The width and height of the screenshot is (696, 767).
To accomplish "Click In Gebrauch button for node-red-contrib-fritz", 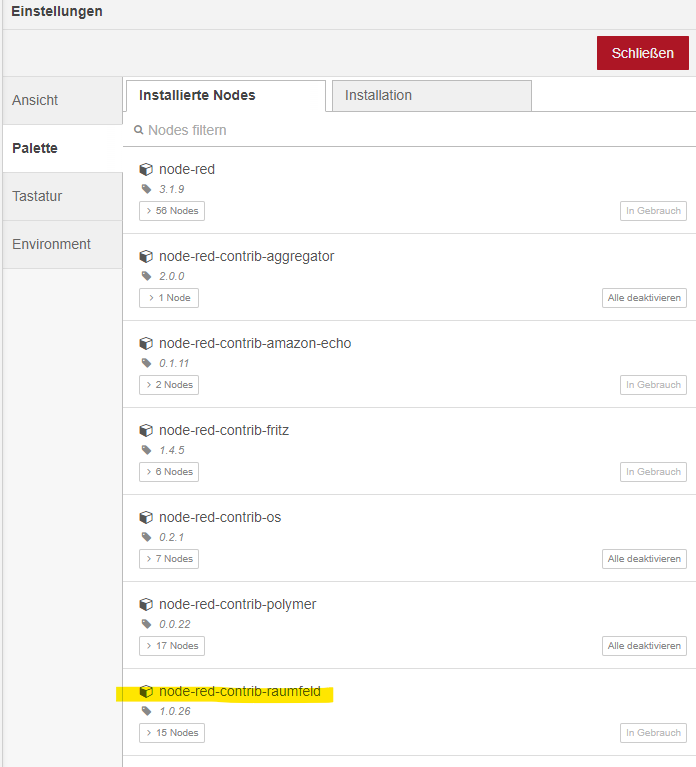I will 653,472.
